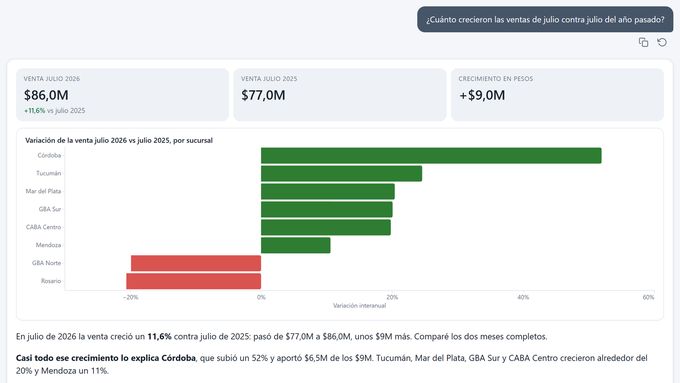Click the 0% tick on the x-axis
The image size is (680, 383).
click(x=261, y=297)
